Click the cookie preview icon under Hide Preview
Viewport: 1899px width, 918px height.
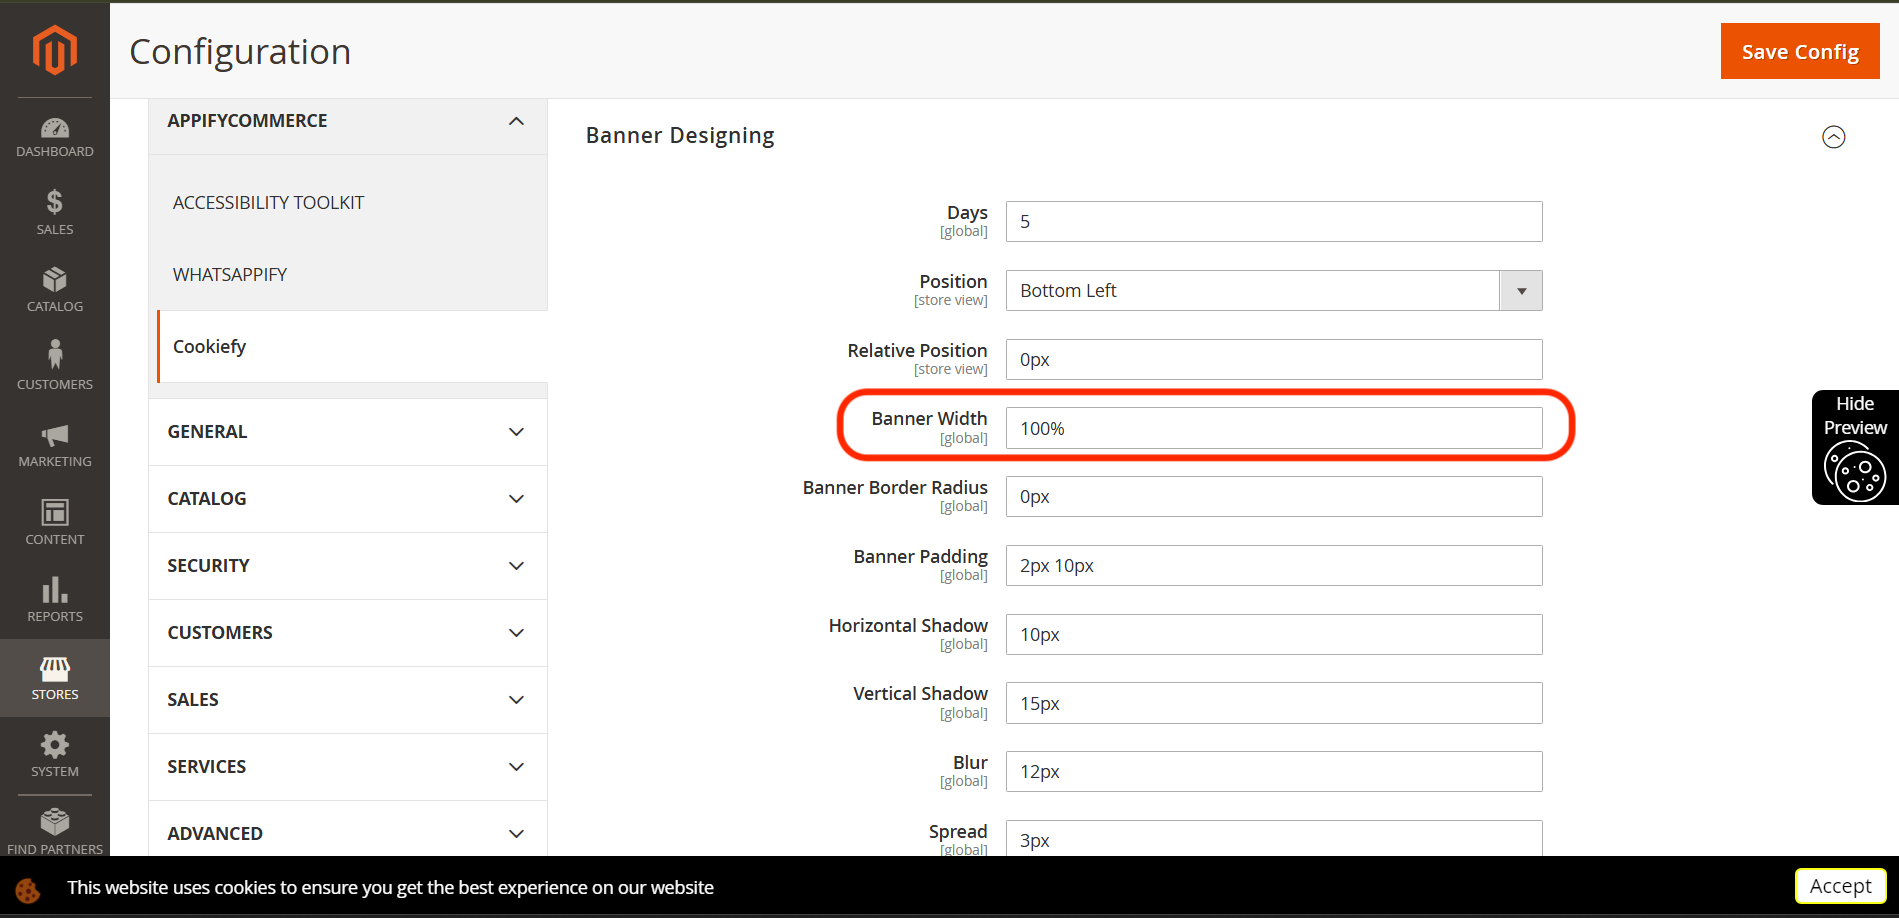pyautogui.click(x=1855, y=472)
